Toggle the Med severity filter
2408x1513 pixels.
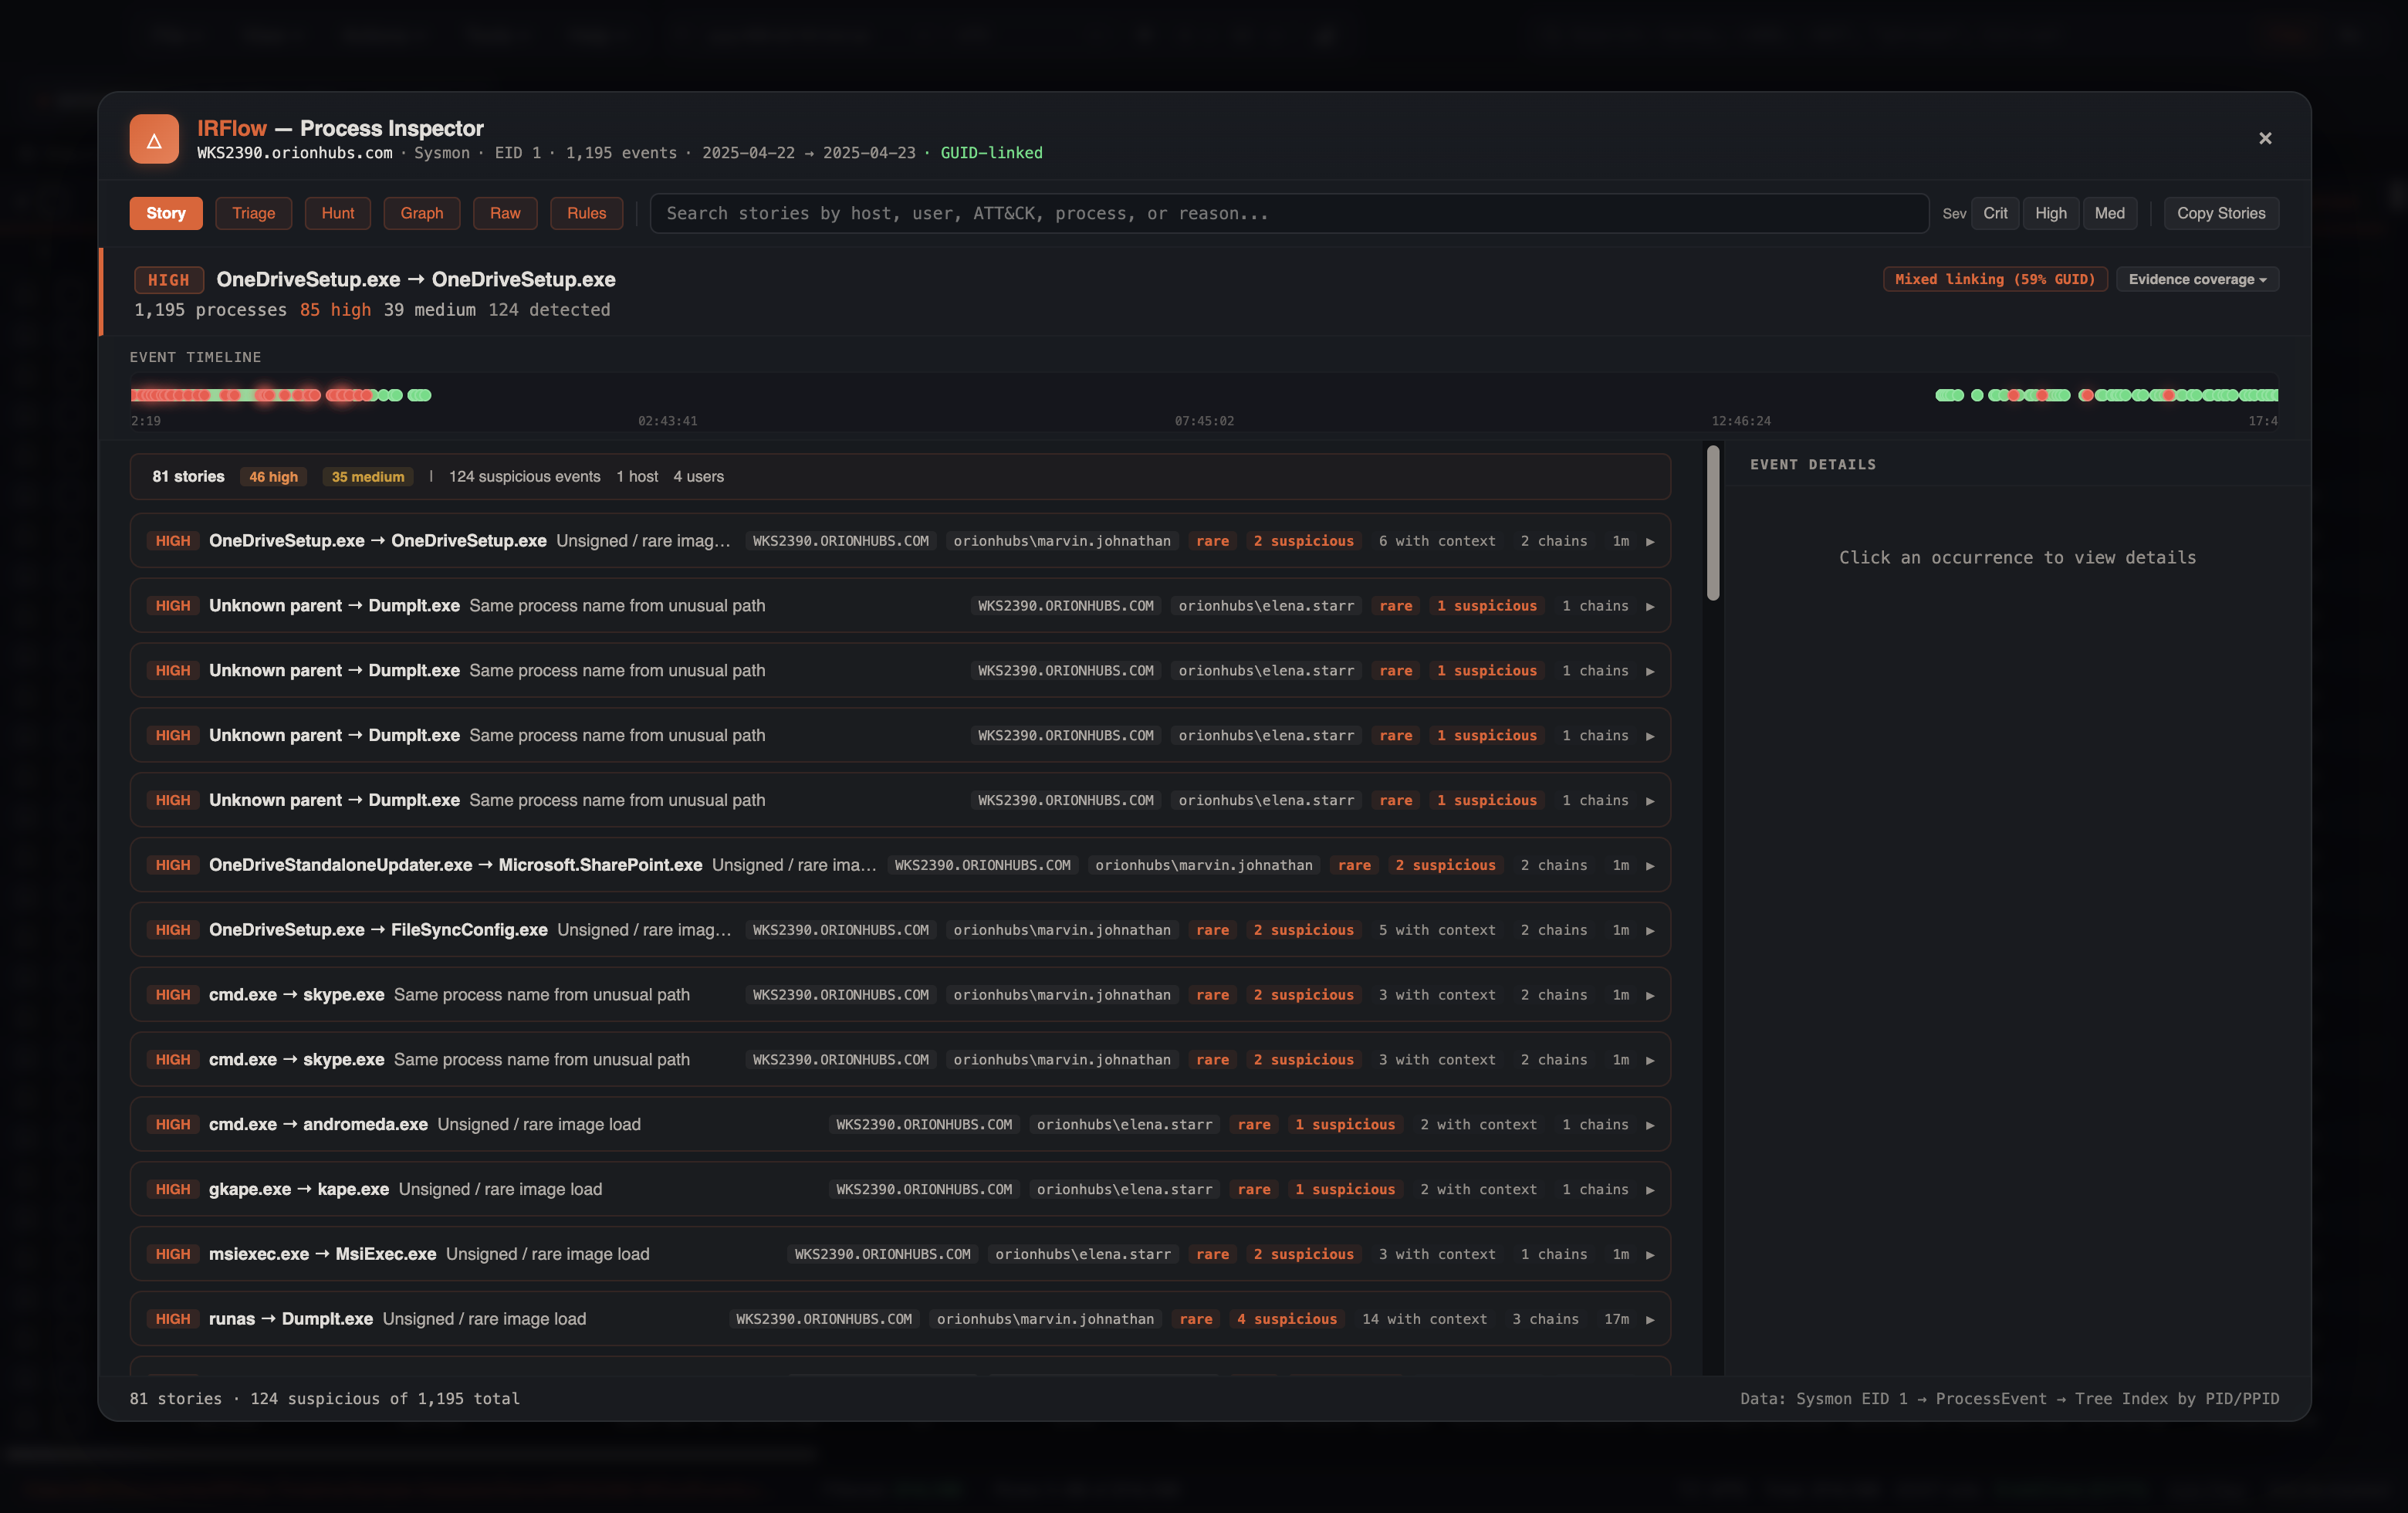coord(2110,213)
